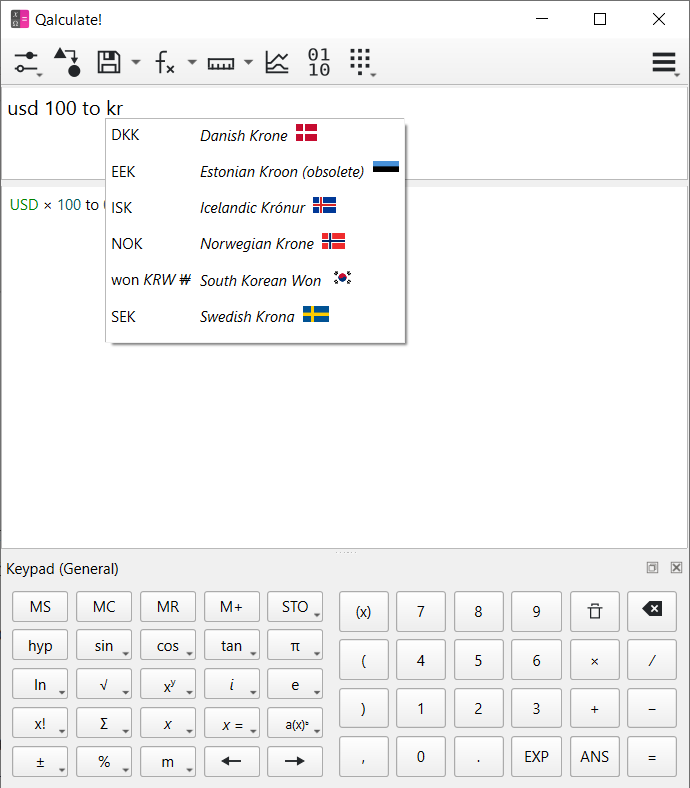Toggle the hyp hyperbolic button

click(40, 645)
